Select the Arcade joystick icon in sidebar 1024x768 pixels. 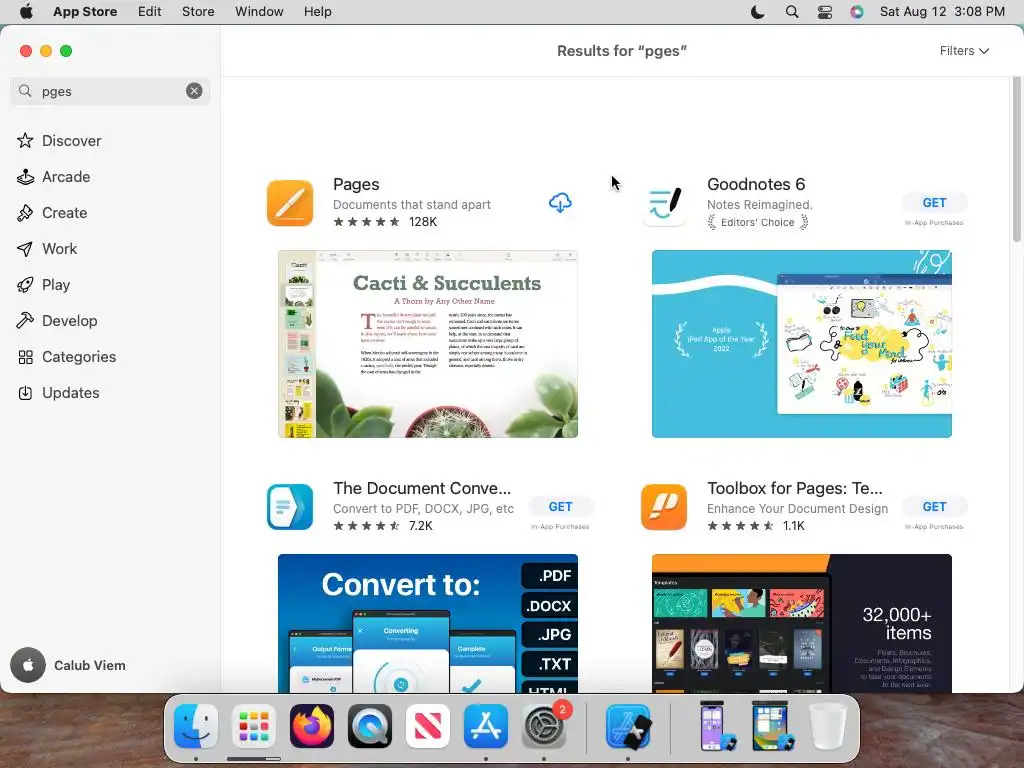pos(25,176)
